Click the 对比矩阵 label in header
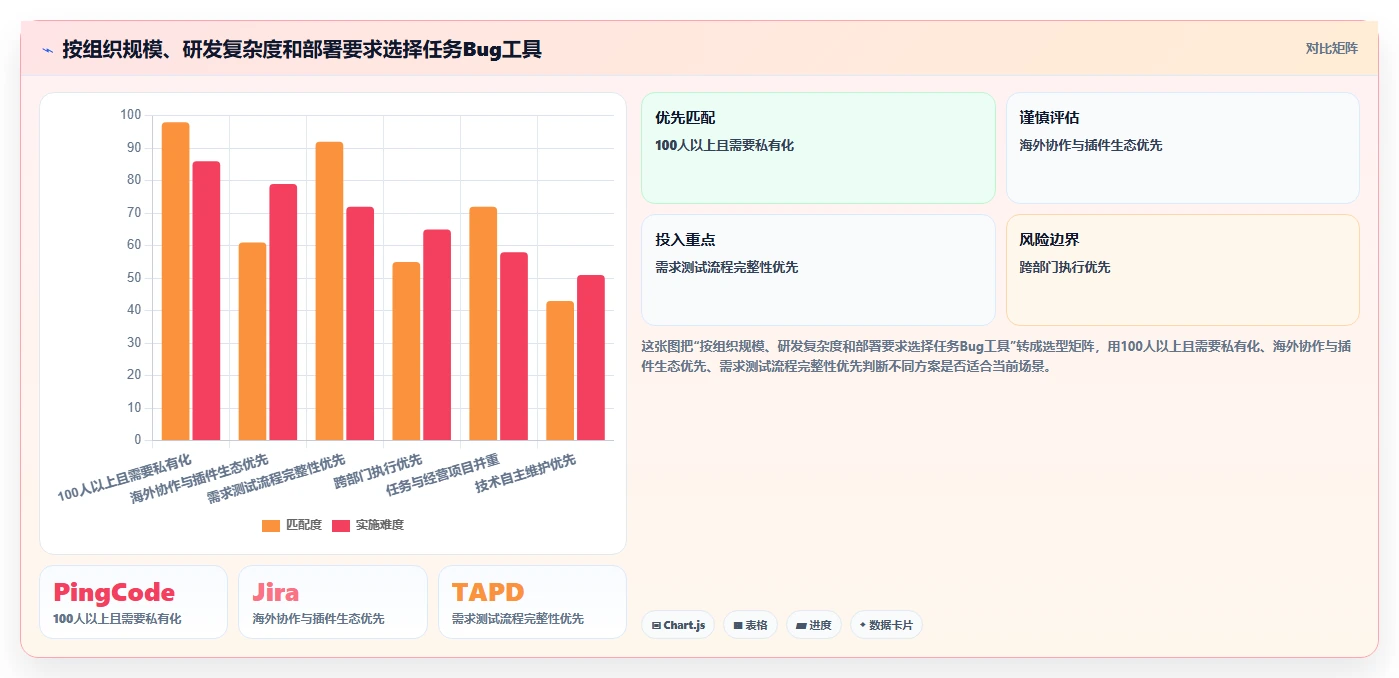Image resolution: width=1399 pixels, height=678 pixels. coord(1331,48)
